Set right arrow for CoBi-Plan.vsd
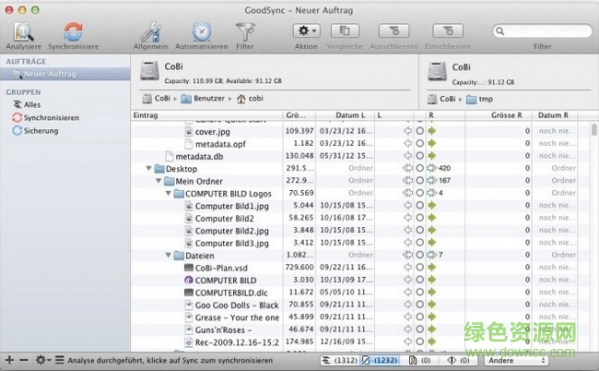Screen dimensions: 599x371 432,267
